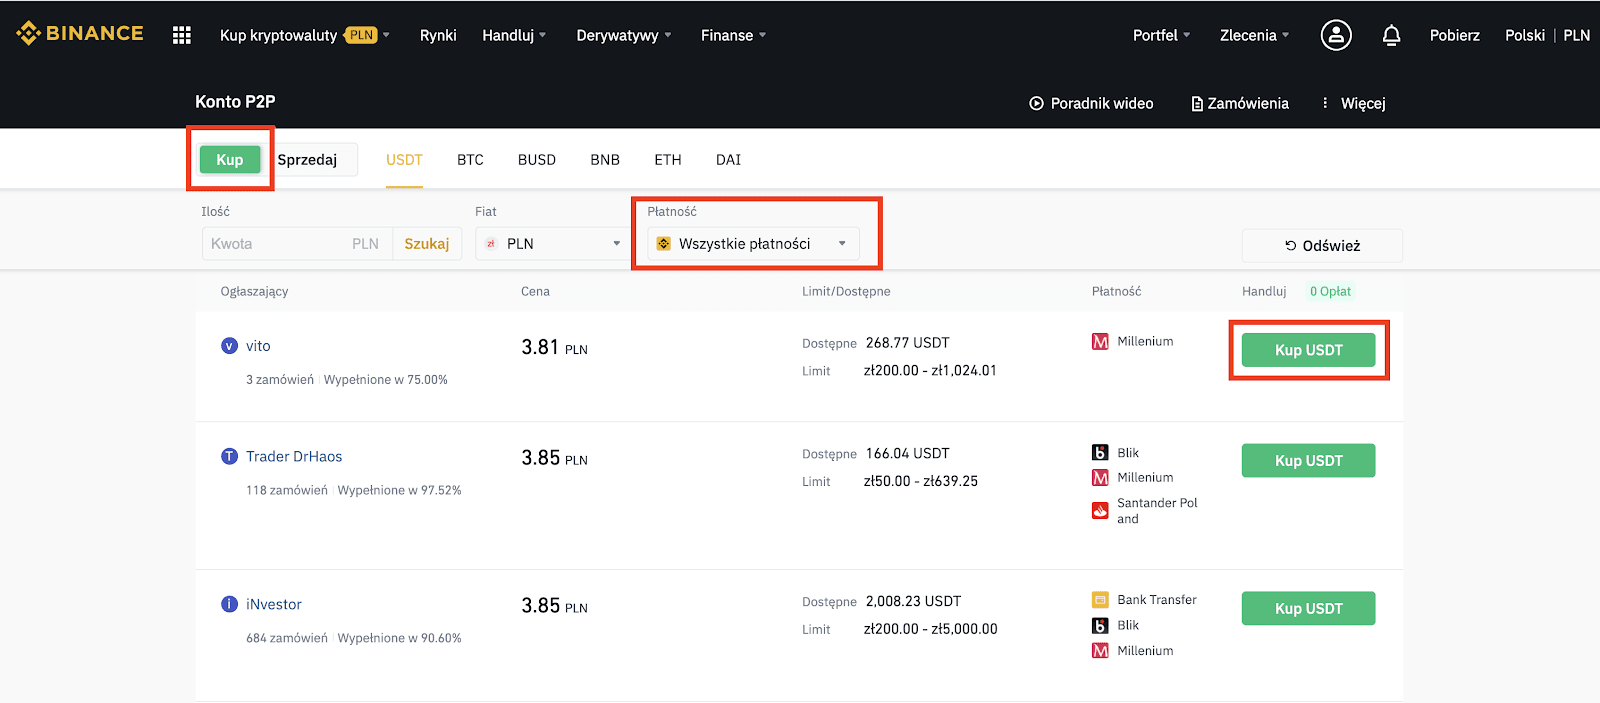Click the Odśwież refresh button
The width and height of the screenshot is (1600, 703).
point(1322,246)
